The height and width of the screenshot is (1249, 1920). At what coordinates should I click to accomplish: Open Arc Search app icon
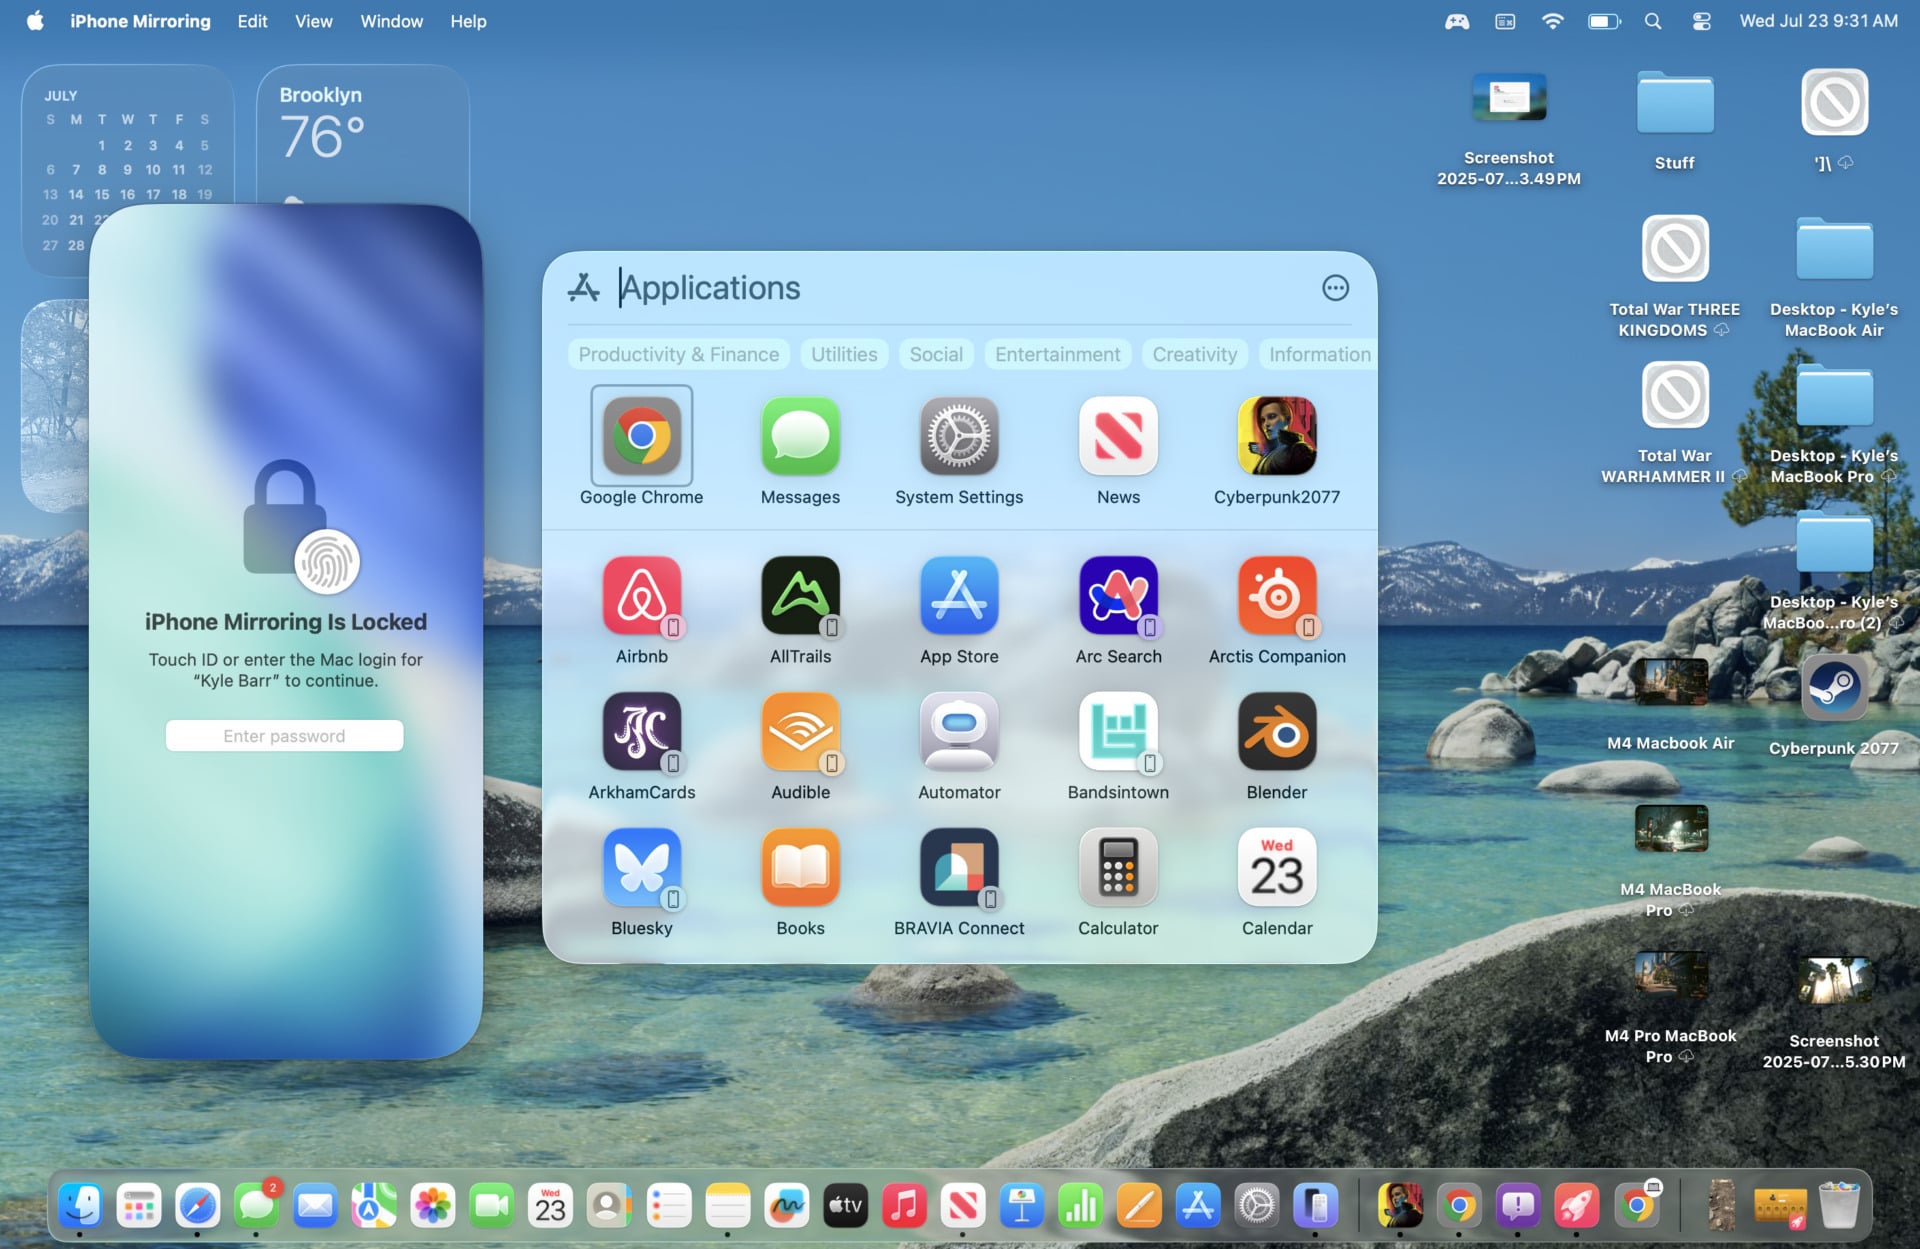click(x=1118, y=596)
